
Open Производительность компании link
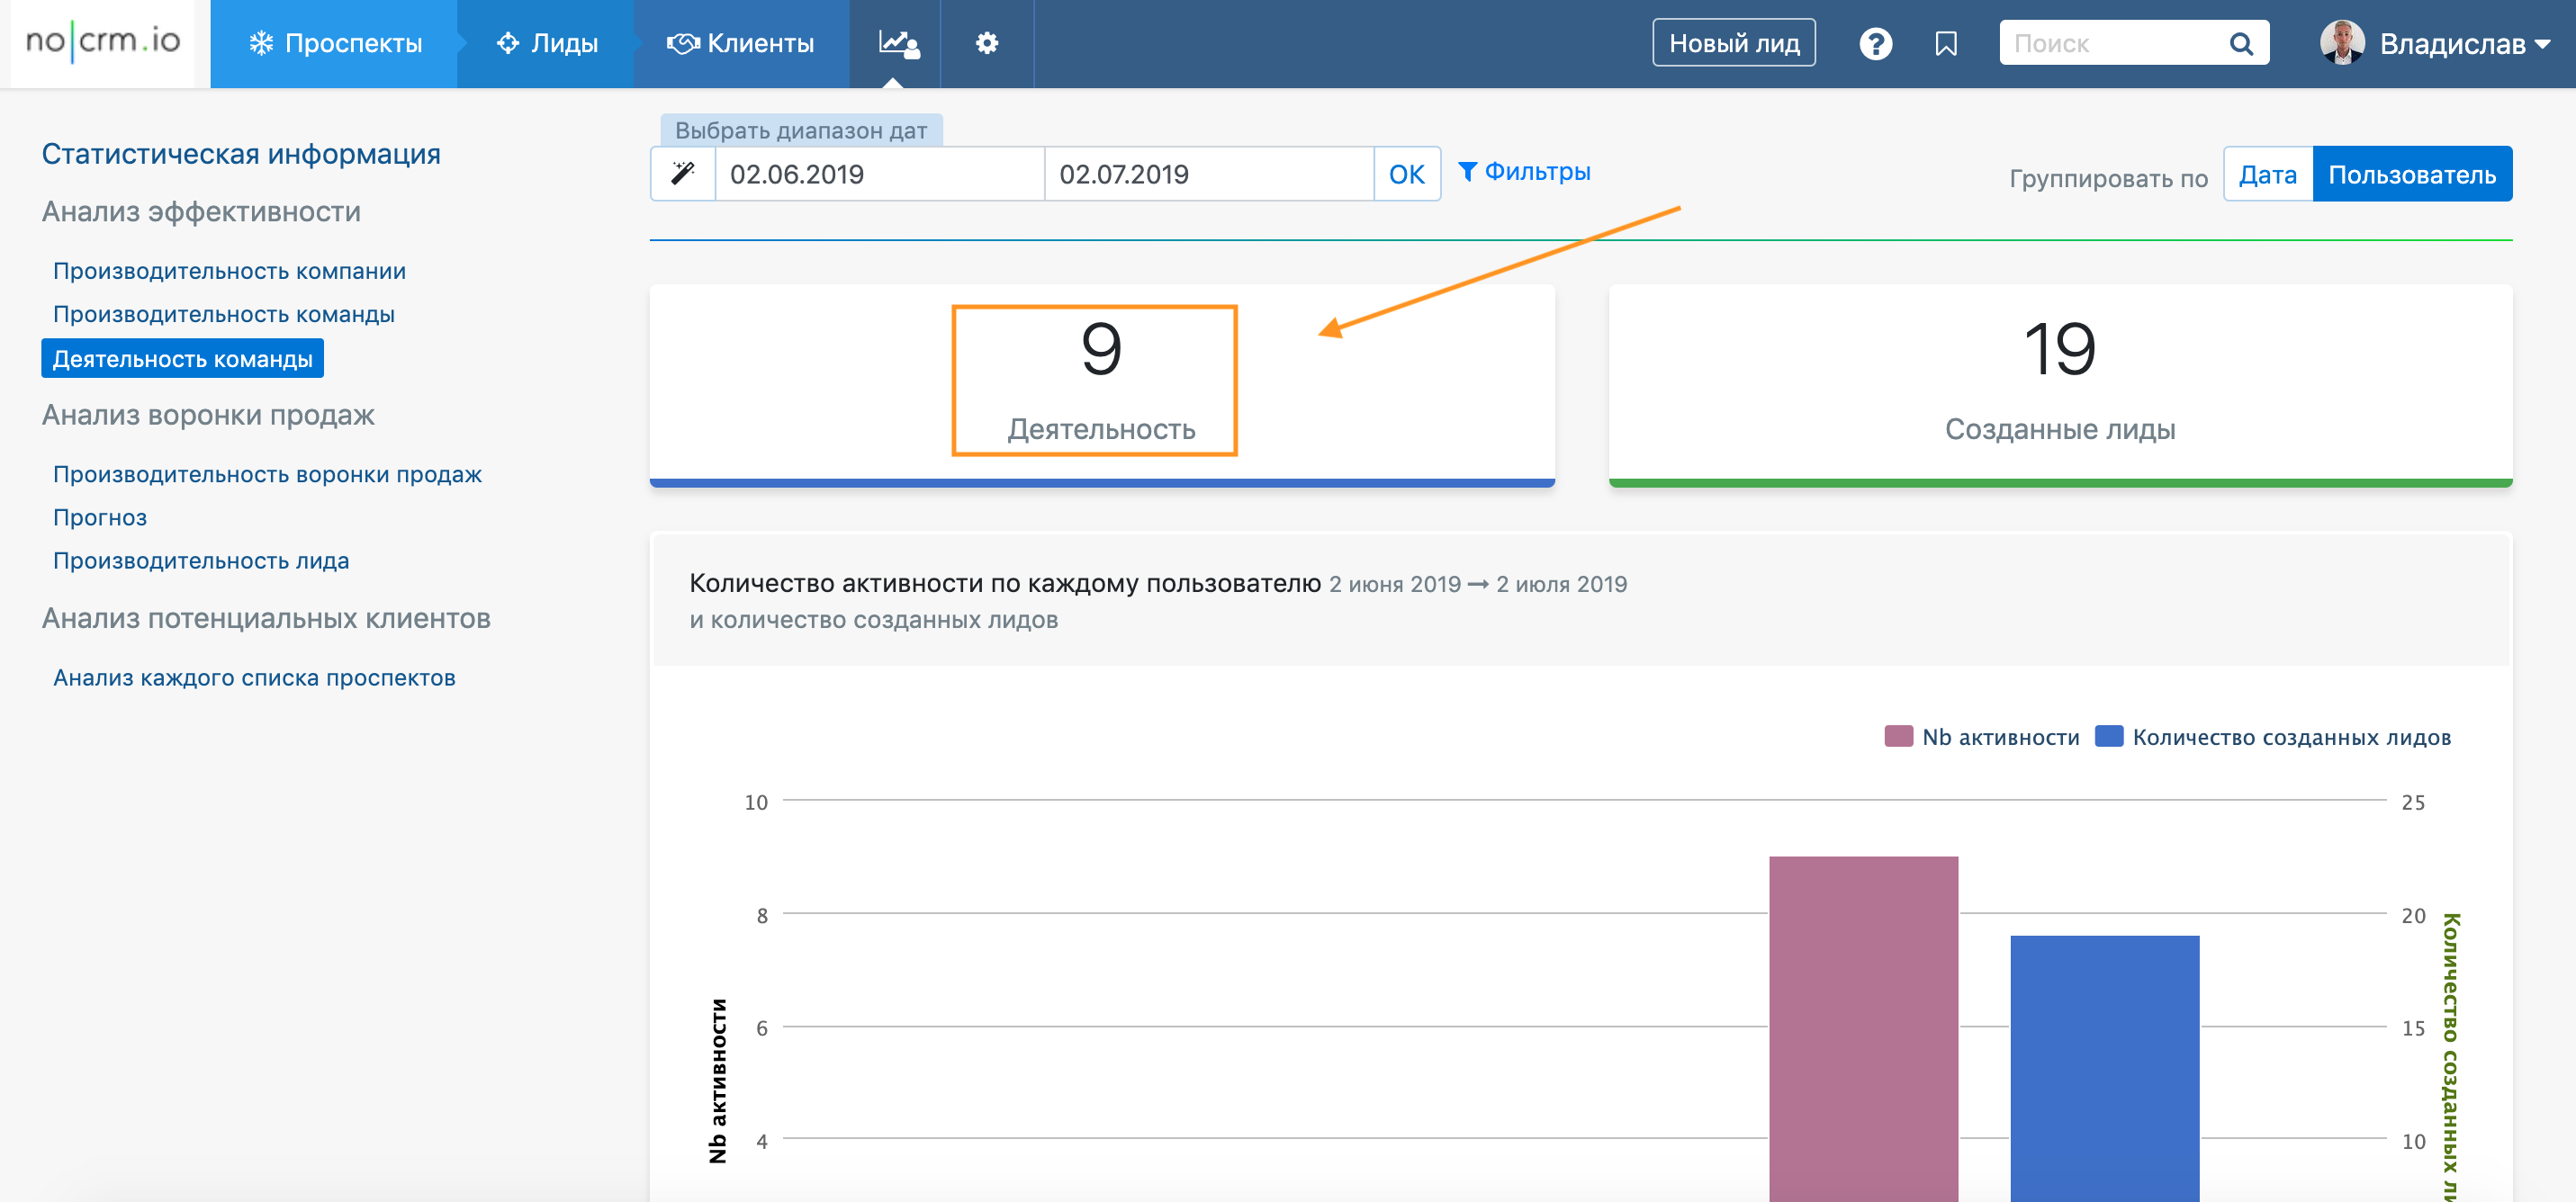229,271
